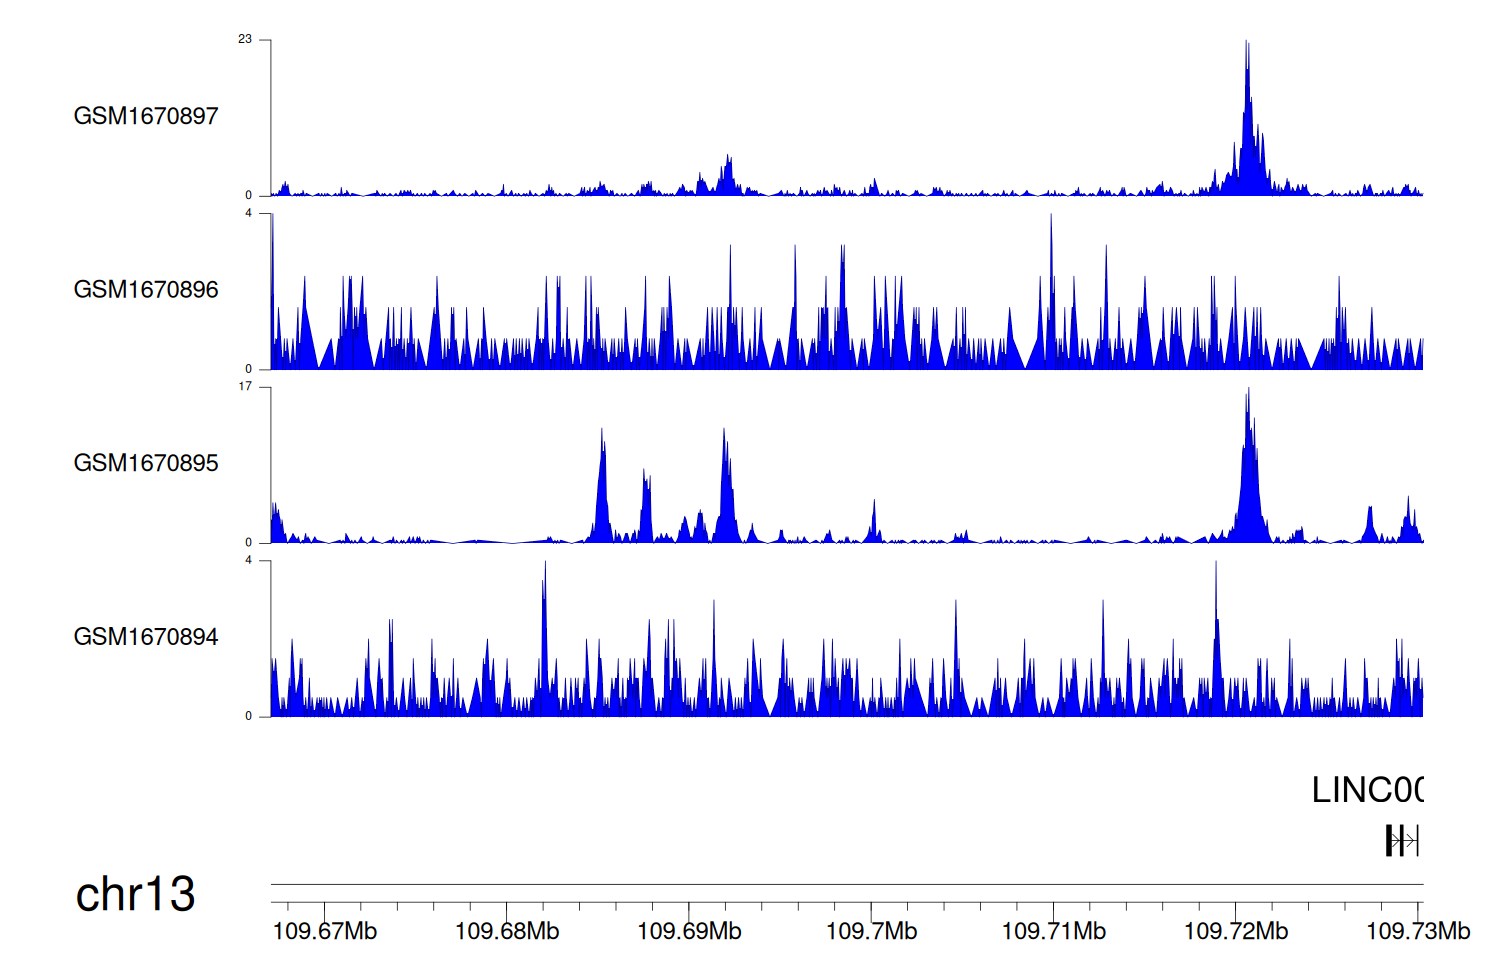
Task: Click the 109.68Mb axis tick label
Action: coord(507,932)
